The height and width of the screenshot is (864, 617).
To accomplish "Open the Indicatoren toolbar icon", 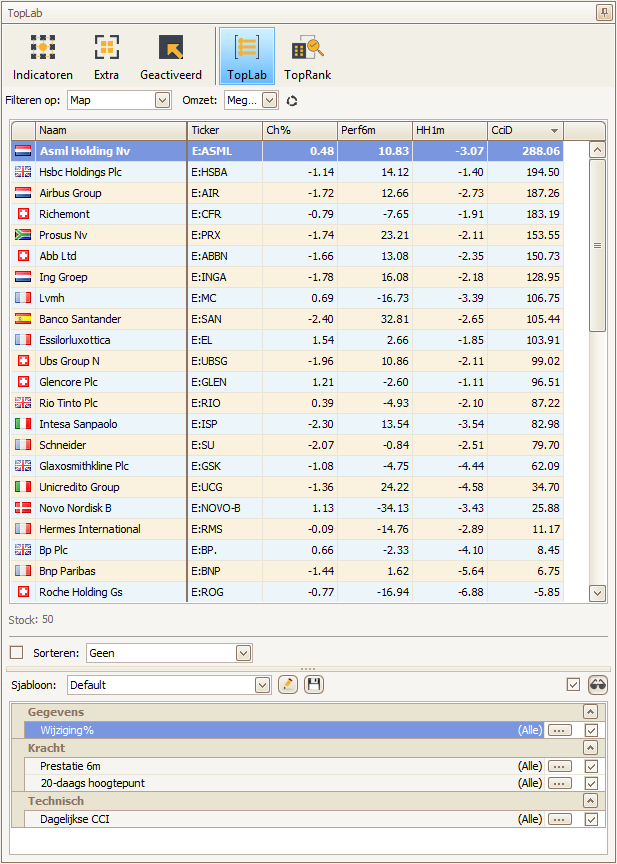I will pos(42,56).
